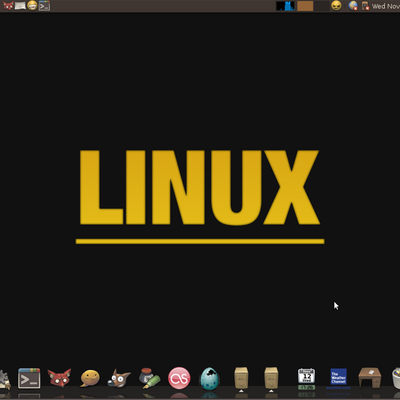
Task: Click the angry face icon in the top panel
Action: click(x=336, y=6)
